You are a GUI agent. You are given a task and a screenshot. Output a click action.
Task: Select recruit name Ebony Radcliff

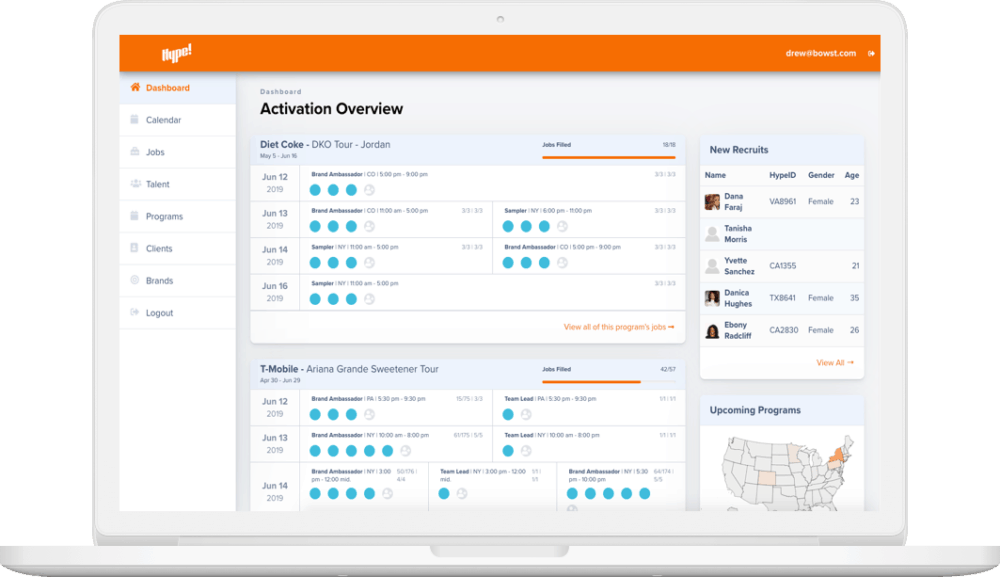(x=738, y=330)
